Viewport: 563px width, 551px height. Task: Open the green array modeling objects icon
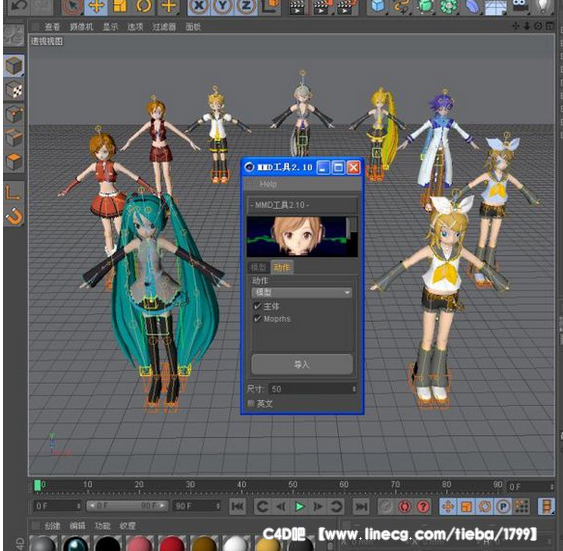pyautogui.click(x=449, y=6)
